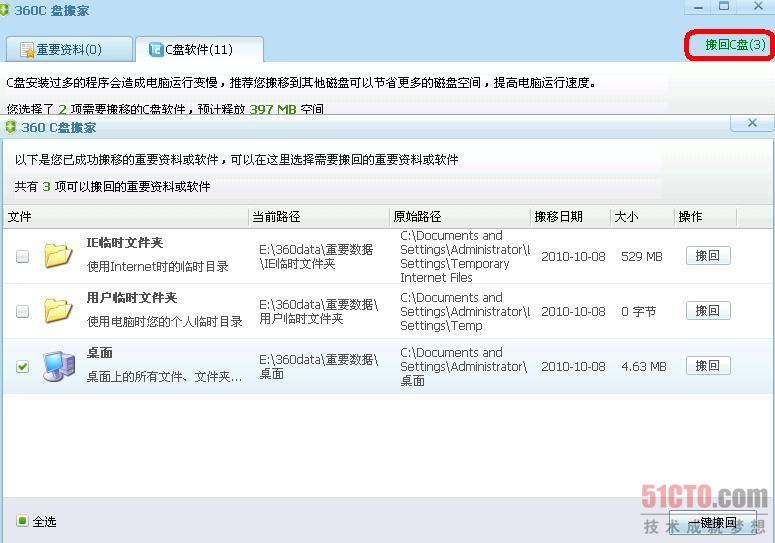Uncheck the 桌面 row checkbox
This screenshot has width=775, height=543.
click(22, 367)
